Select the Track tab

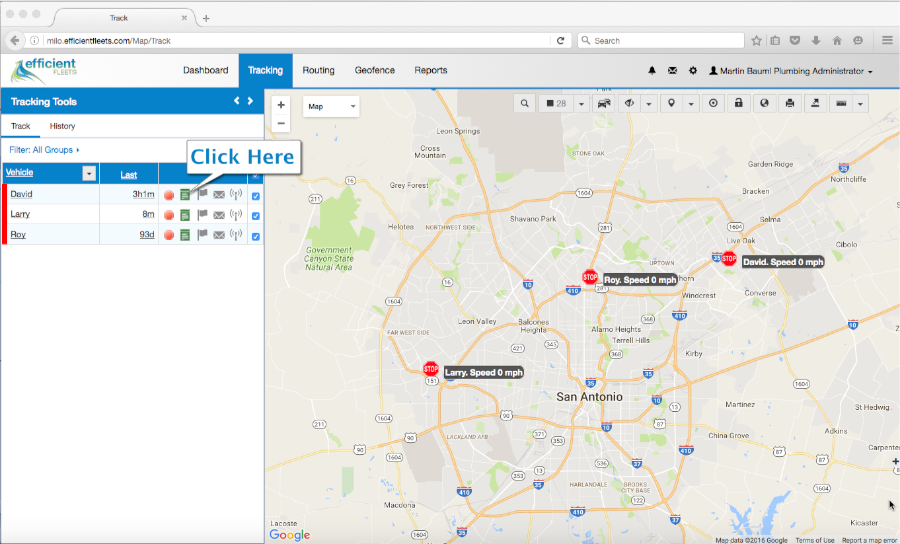20,126
